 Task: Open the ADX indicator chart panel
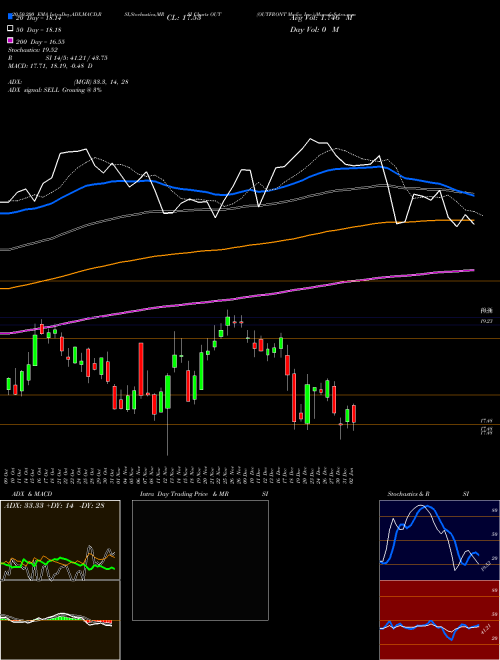pos(60,540)
